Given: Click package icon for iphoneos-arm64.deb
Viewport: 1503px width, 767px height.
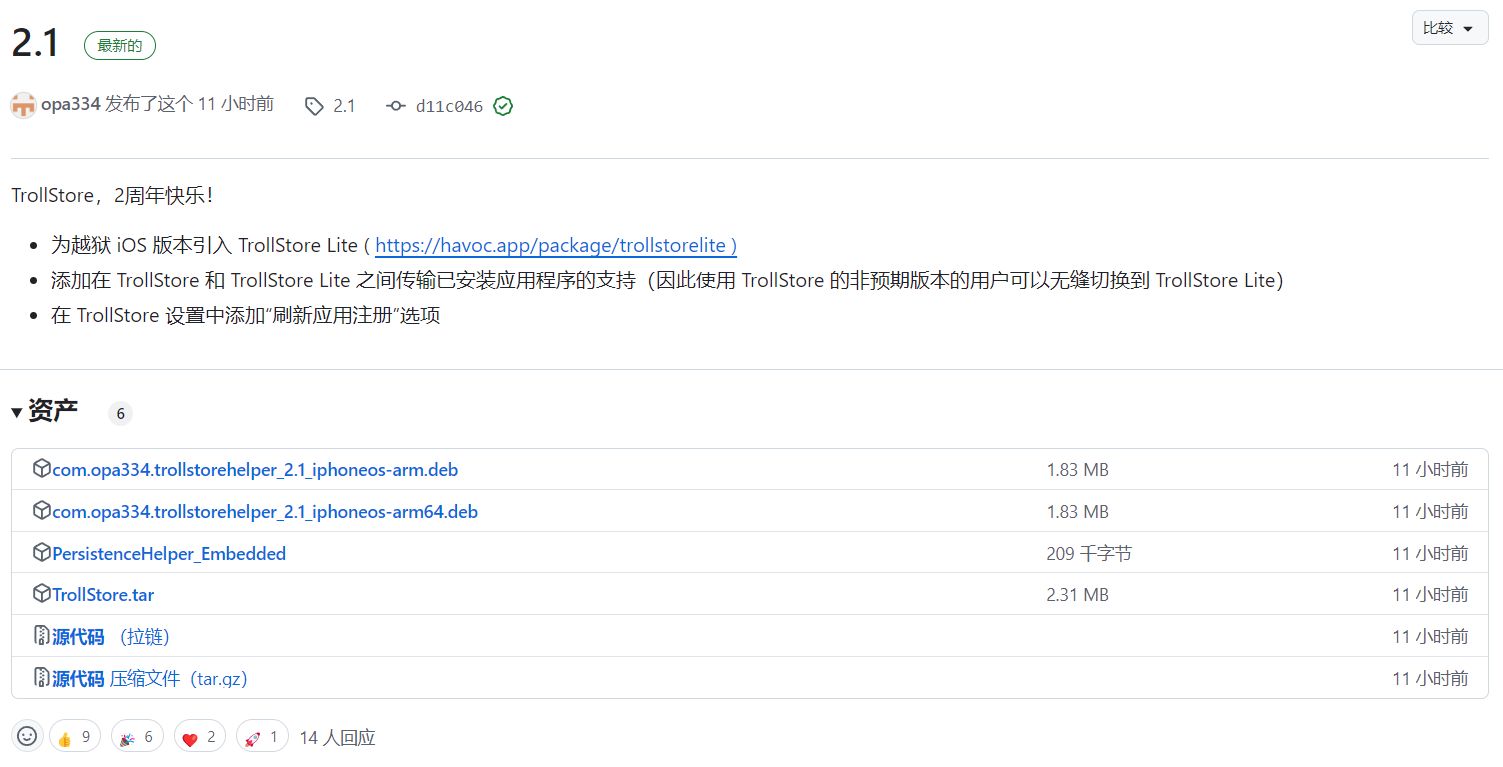Looking at the screenshot, I should point(41,511).
